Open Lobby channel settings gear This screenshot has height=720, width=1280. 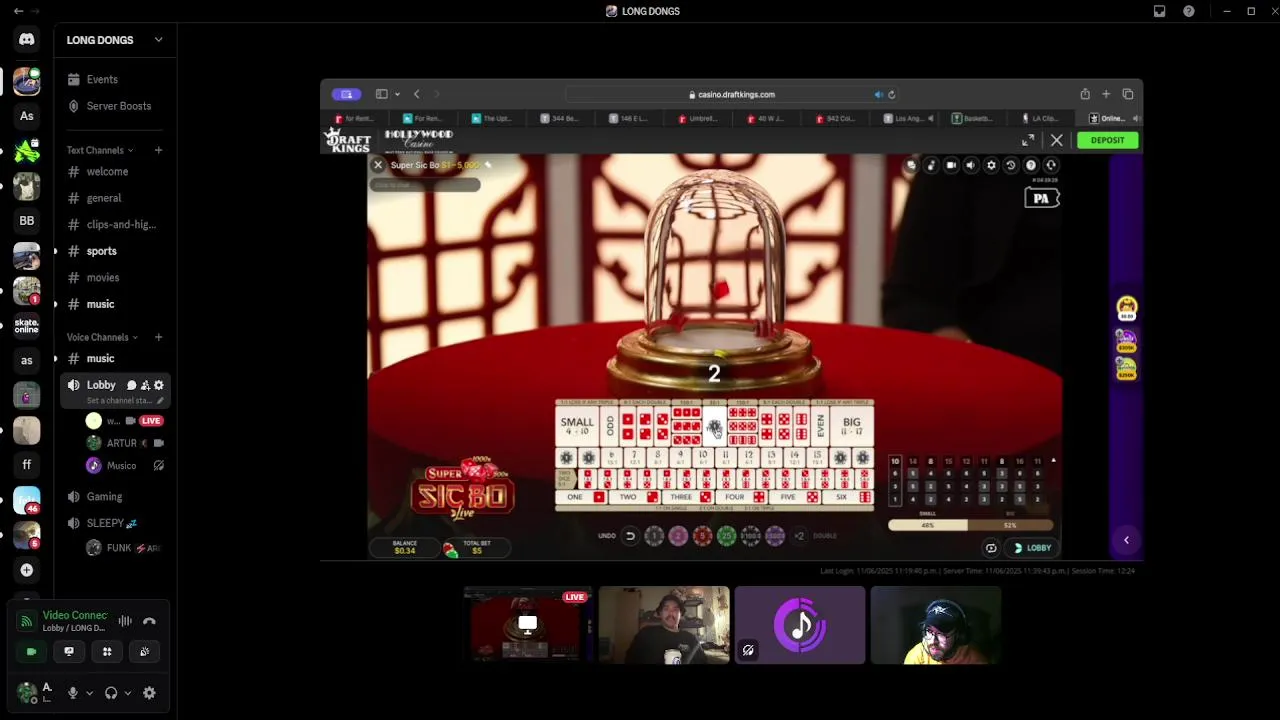pos(158,385)
